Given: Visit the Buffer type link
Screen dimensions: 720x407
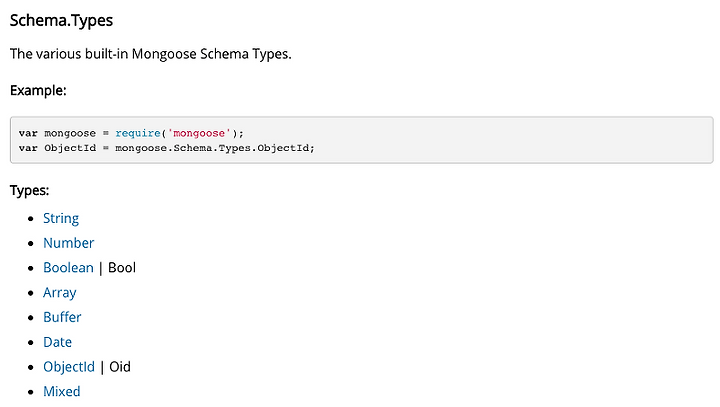Looking at the screenshot, I should (62, 317).
